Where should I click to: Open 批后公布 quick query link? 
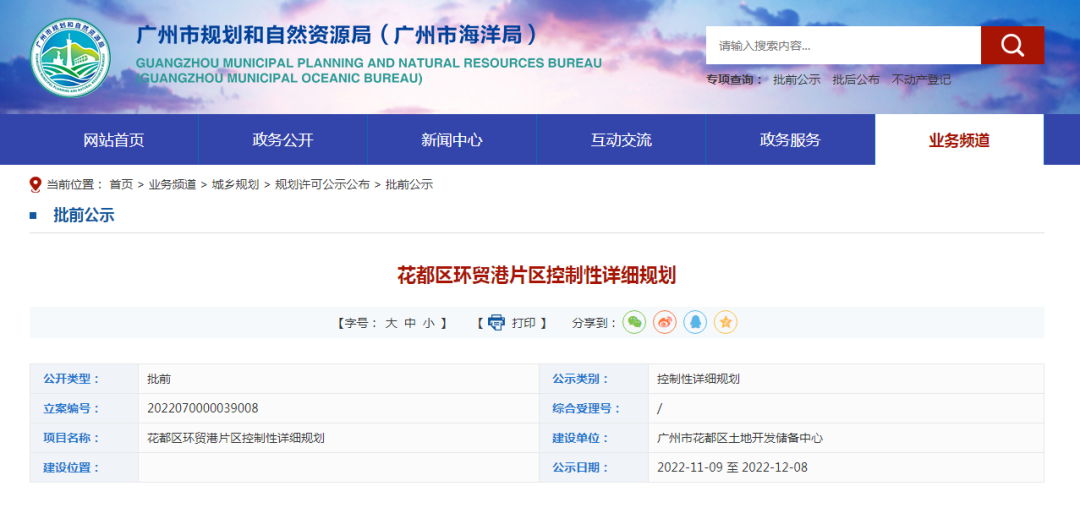pyautogui.click(x=855, y=80)
